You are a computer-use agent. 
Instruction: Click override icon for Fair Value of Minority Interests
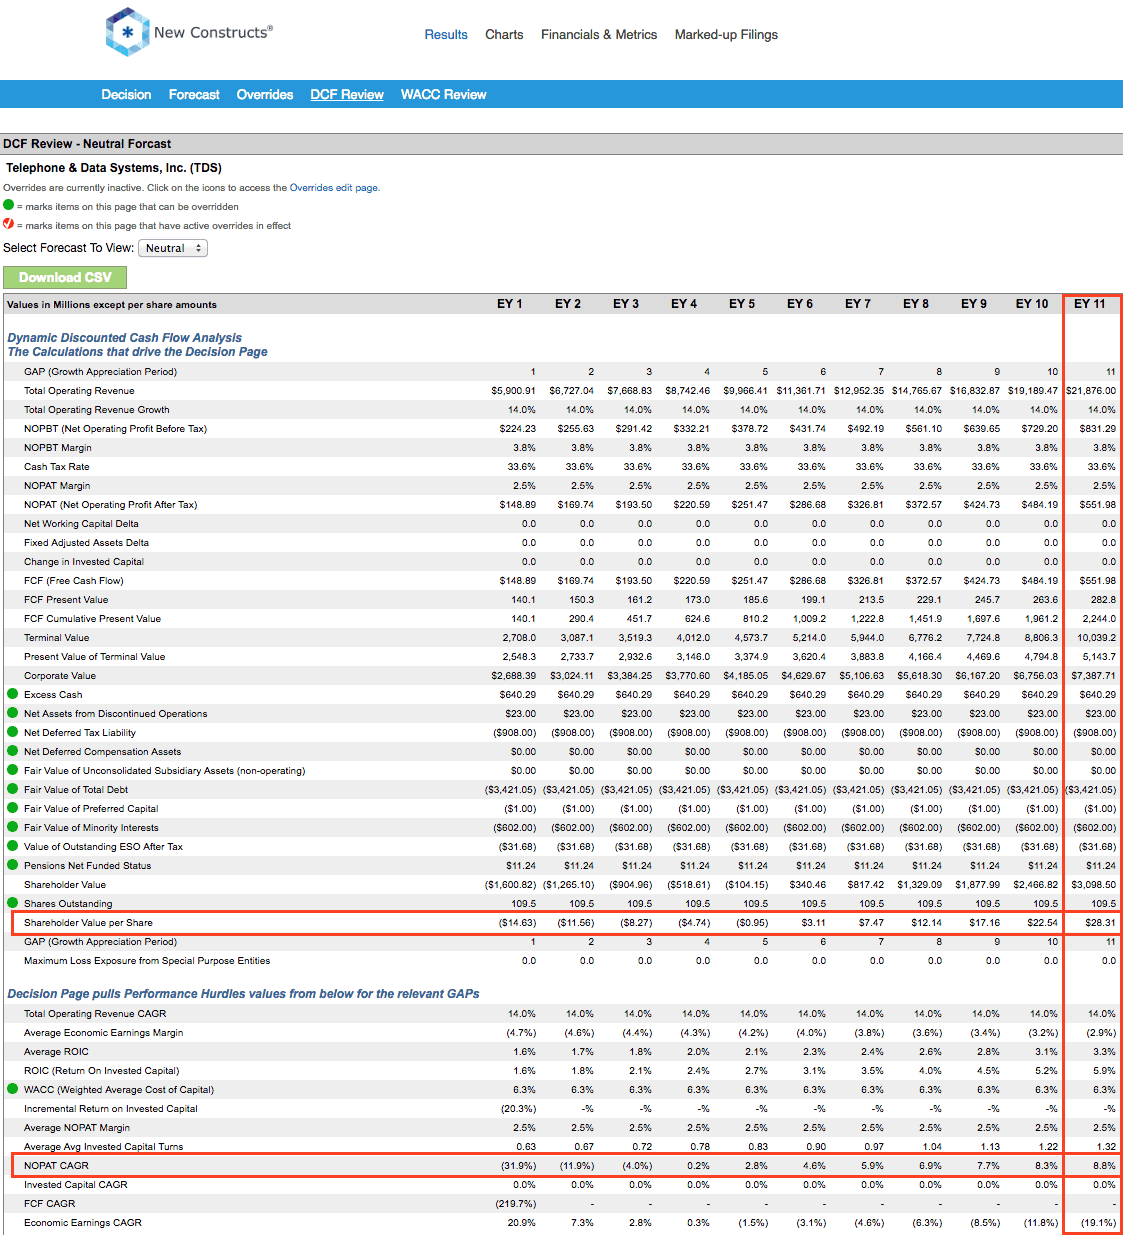click(13, 826)
